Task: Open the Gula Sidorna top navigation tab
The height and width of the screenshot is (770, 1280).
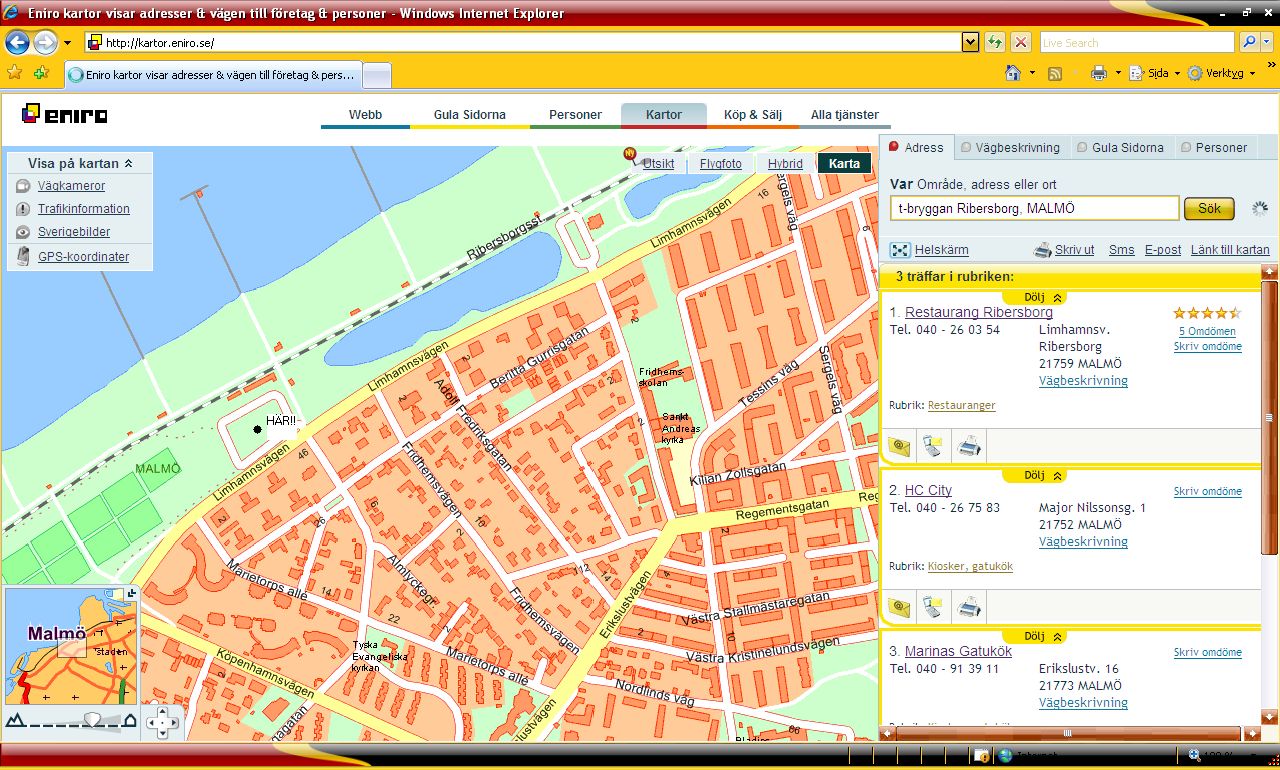Action: click(470, 115)
